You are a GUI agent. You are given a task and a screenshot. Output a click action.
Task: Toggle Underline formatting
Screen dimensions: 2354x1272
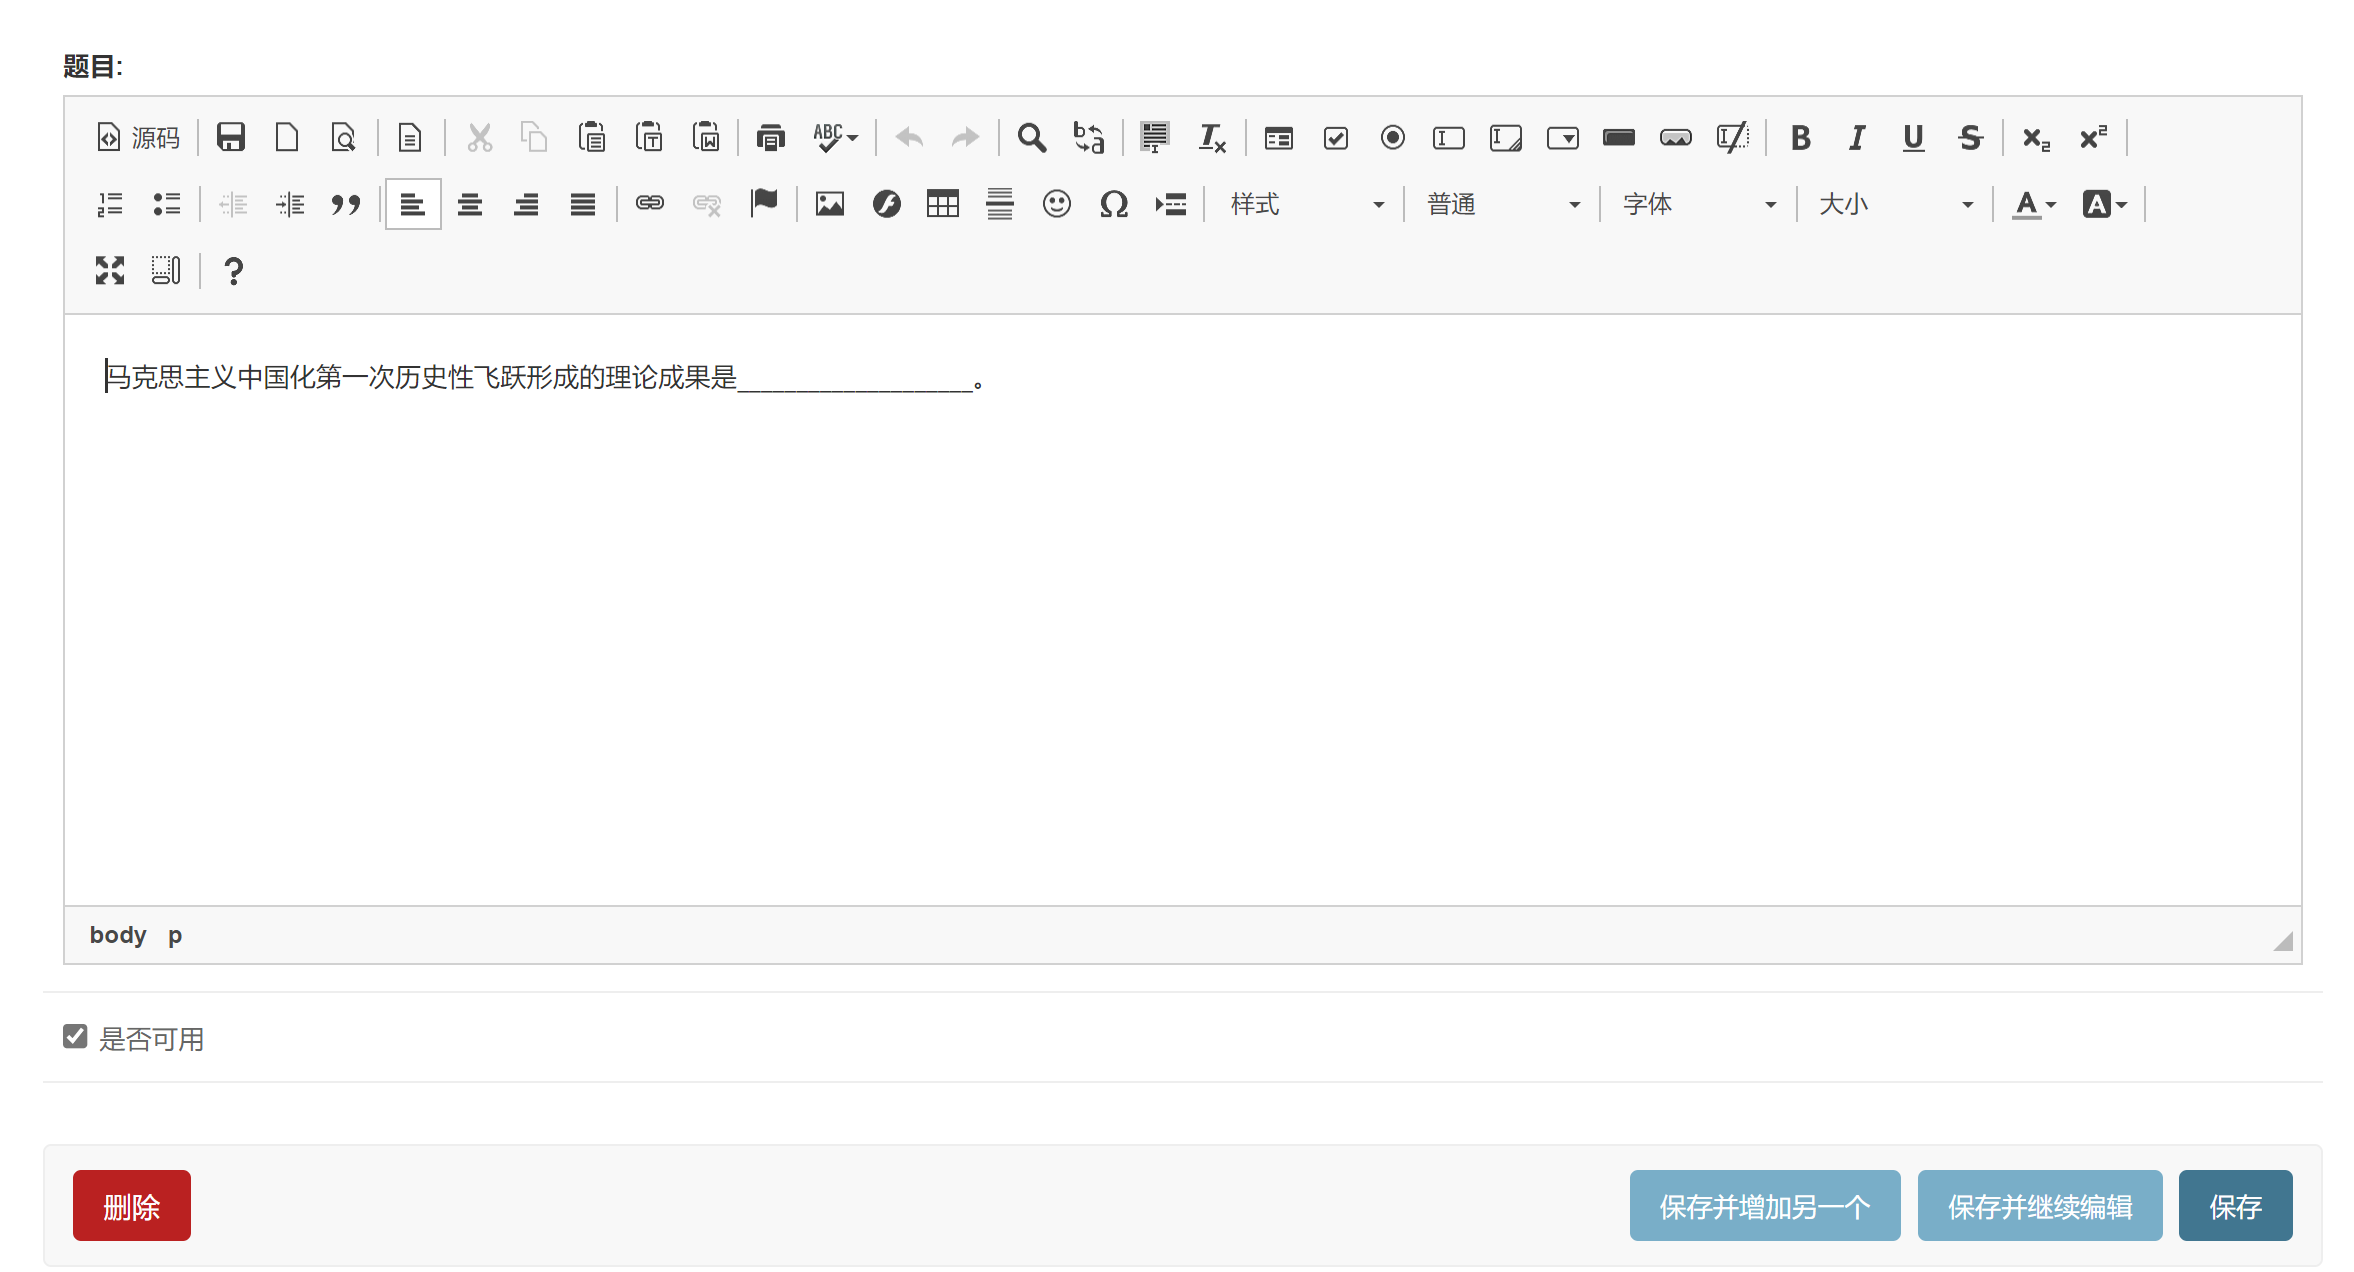tap(1913, 137)
